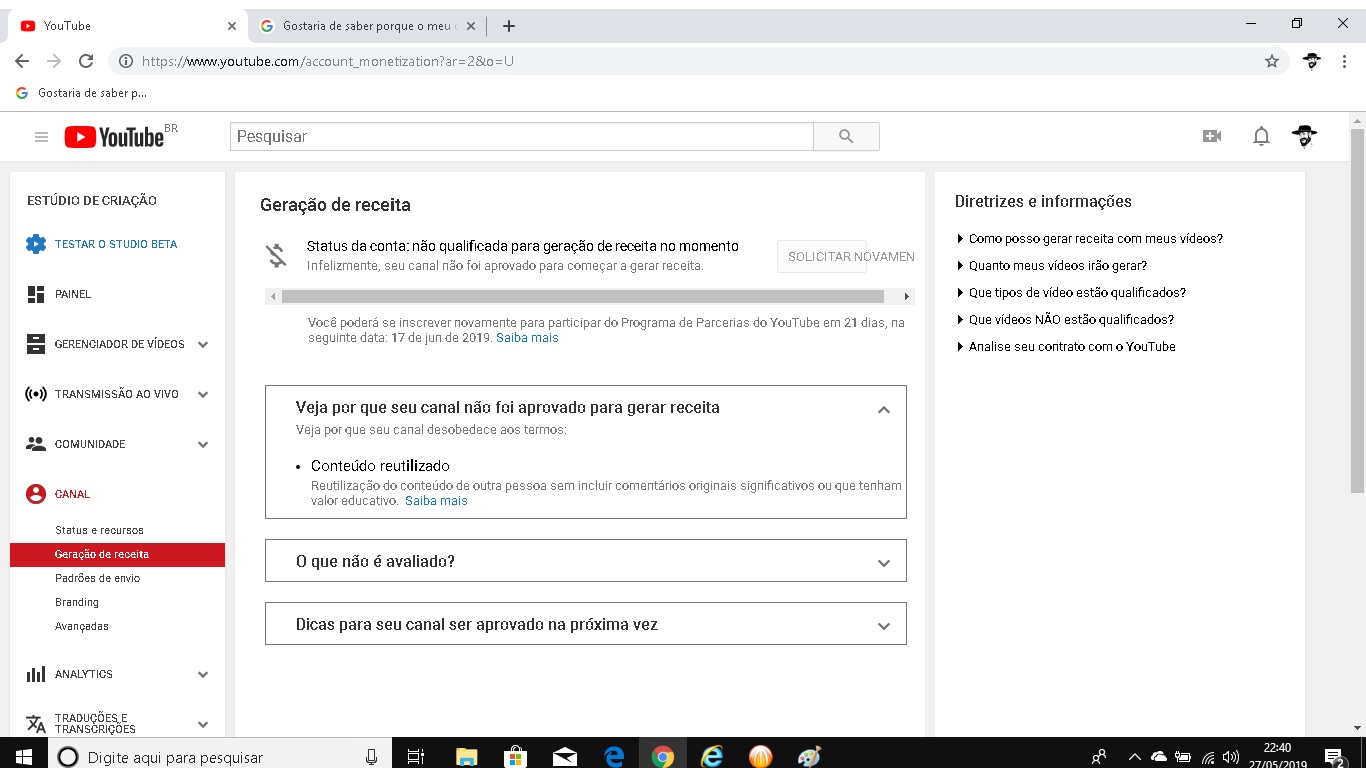This screenshot has height=768, width=1366.
Task: Open Padrões de envio menu item
Action: pyautogui.click(x=97, y=578)
